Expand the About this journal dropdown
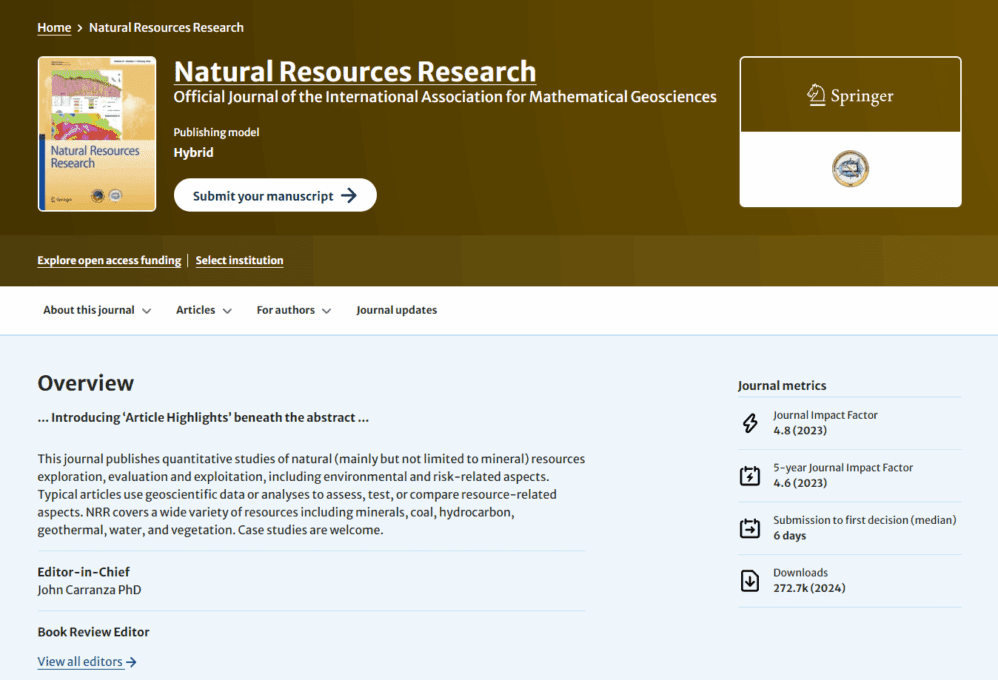 (x=97, y=310)
